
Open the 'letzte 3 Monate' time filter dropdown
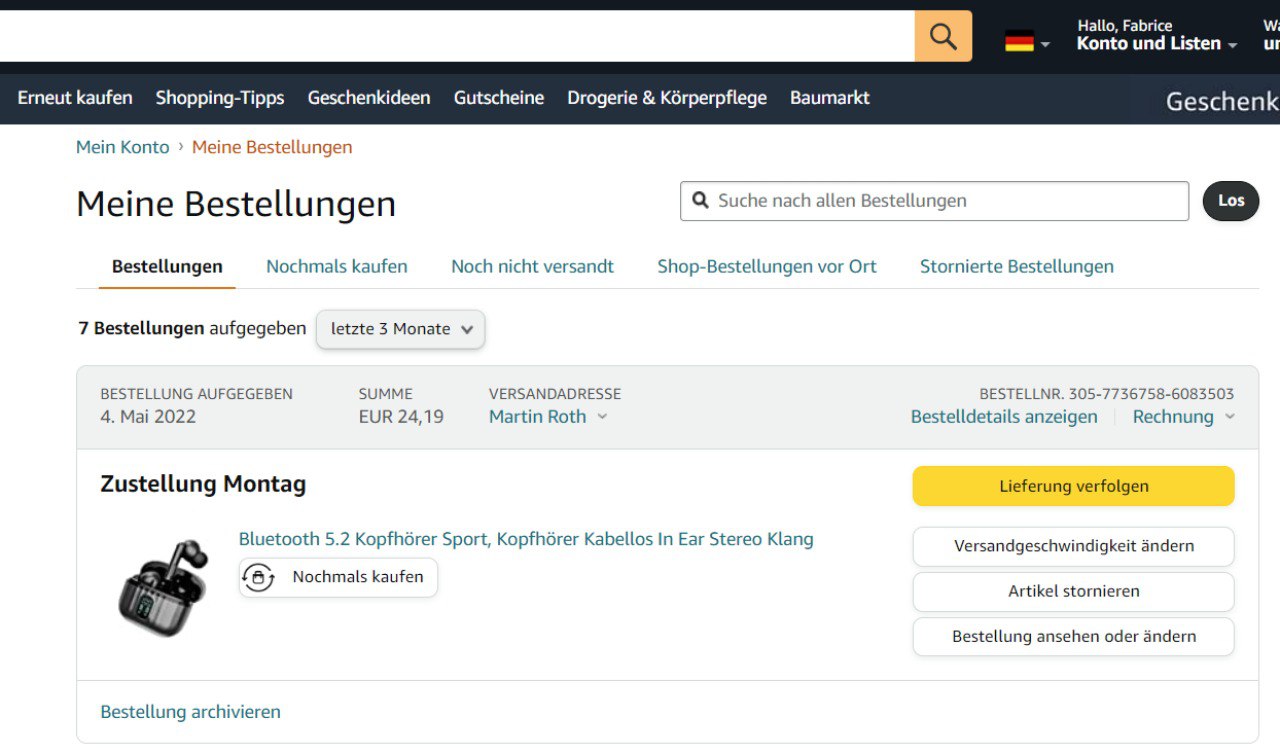coord(400,329)
